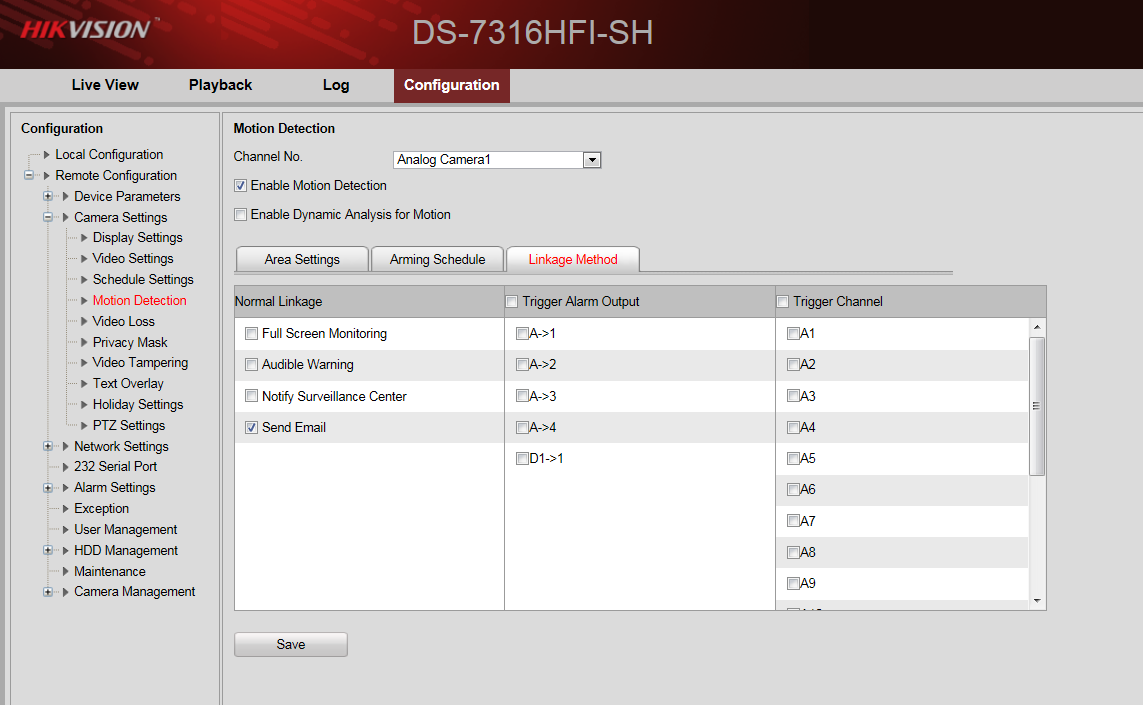Switch to Area Settings tab

tap(302, 260)
